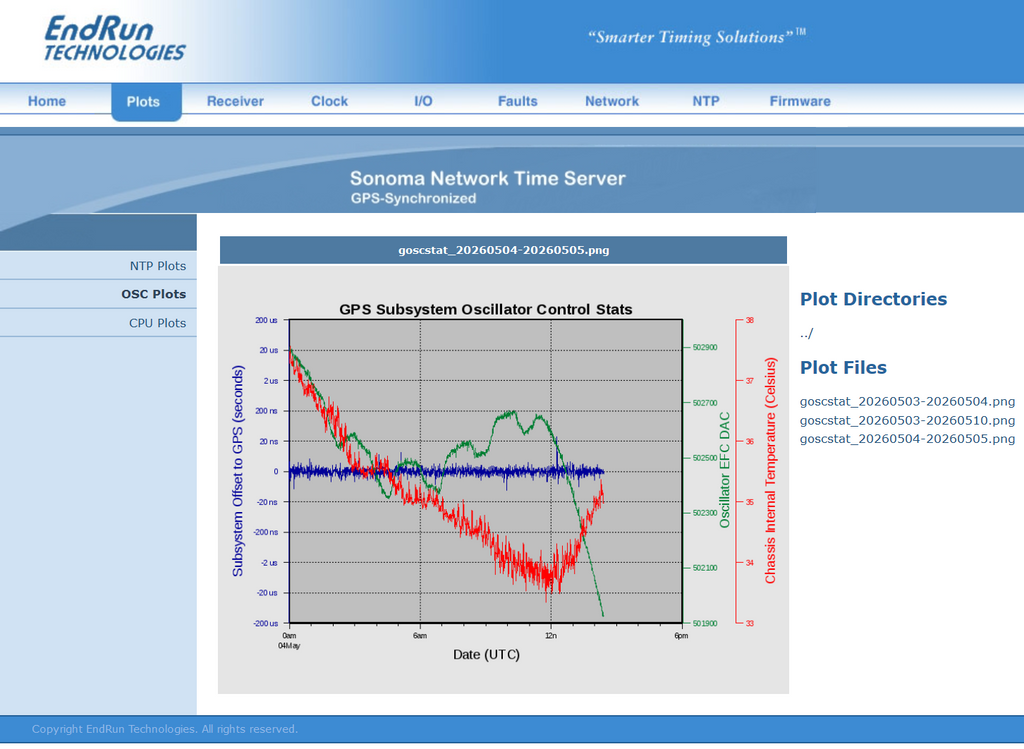Navigate to the NTP page
The width and height of the screenshot is (1024, 749).
706,101
